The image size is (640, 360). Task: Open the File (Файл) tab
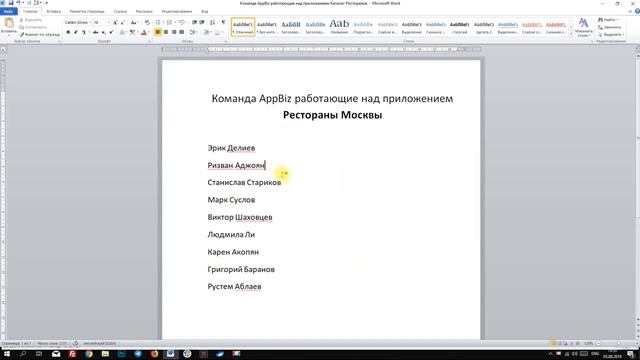9,11
